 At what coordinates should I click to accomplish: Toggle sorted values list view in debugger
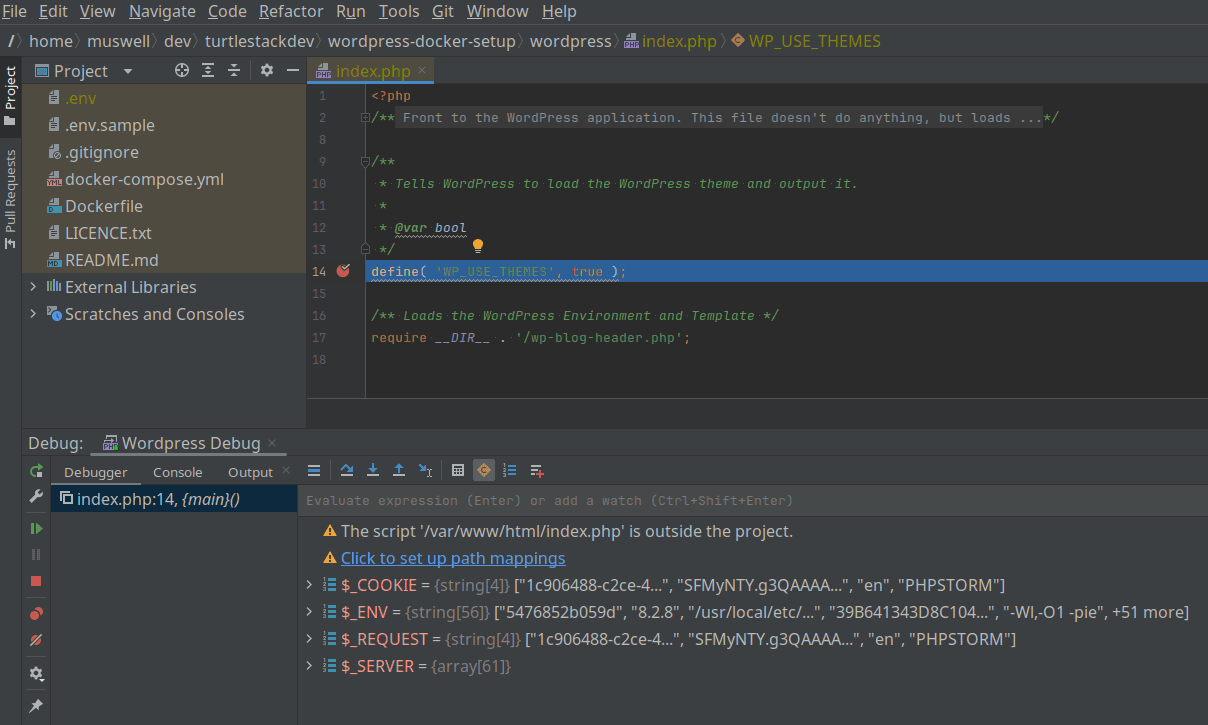point(510,470)
